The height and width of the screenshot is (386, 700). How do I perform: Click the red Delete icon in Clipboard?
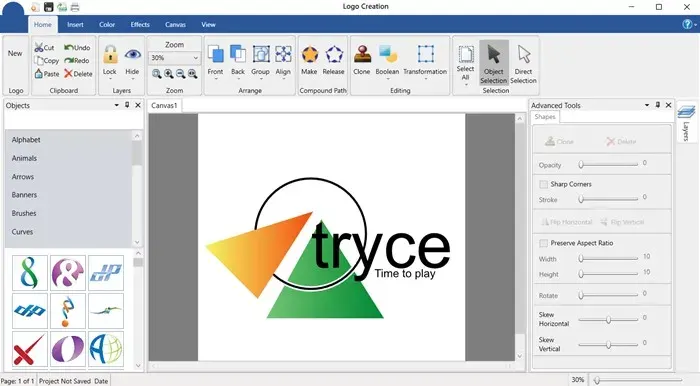coord(68,74)
